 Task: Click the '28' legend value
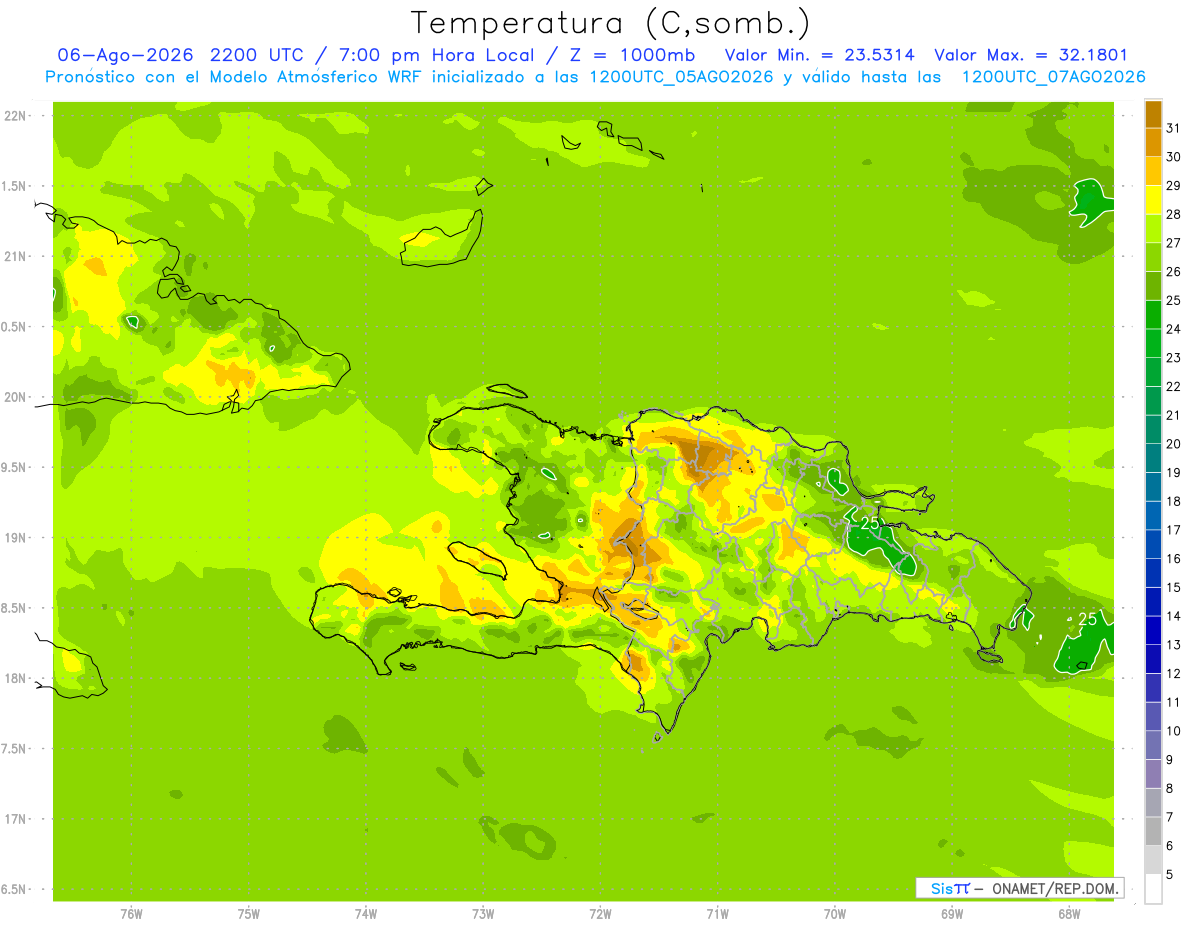pyautogui.click(x=1174, y=214)
